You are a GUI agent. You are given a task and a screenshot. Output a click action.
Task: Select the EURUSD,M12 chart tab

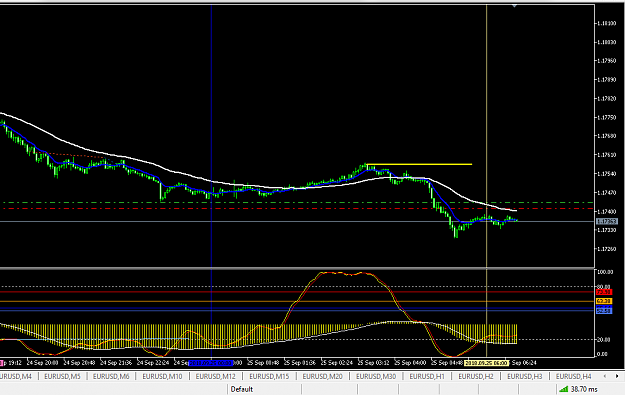215,376
